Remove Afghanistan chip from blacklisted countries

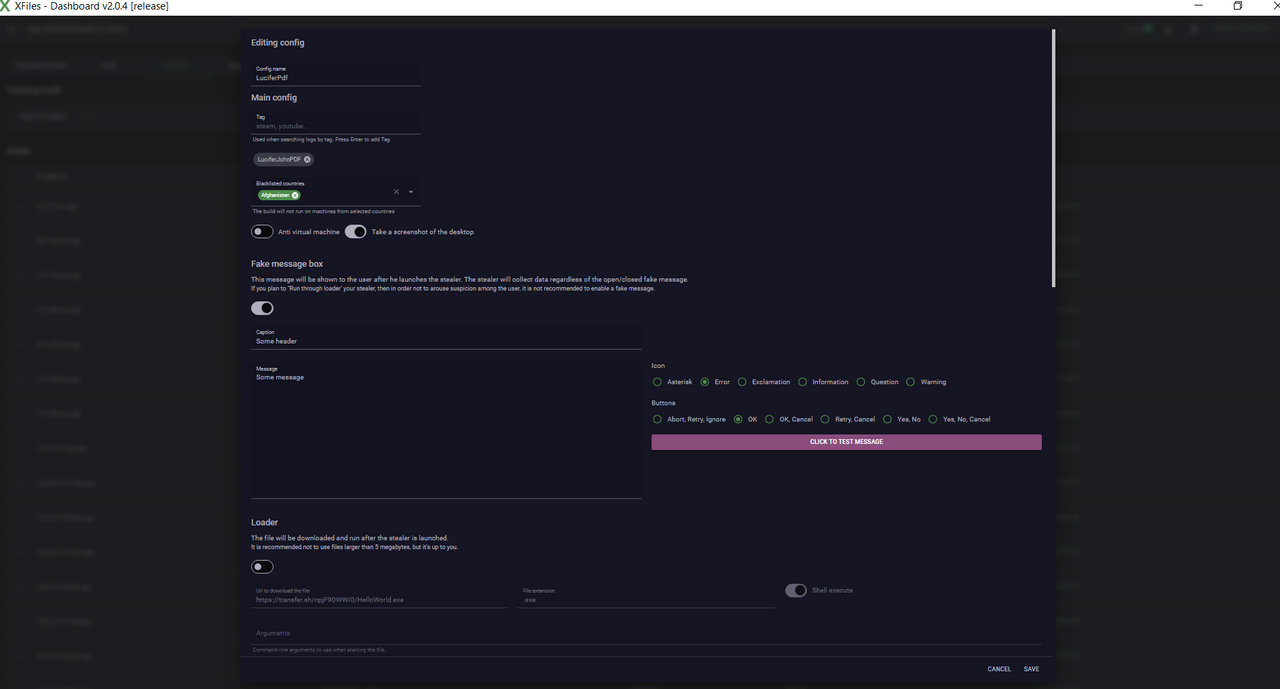[295, 195]
